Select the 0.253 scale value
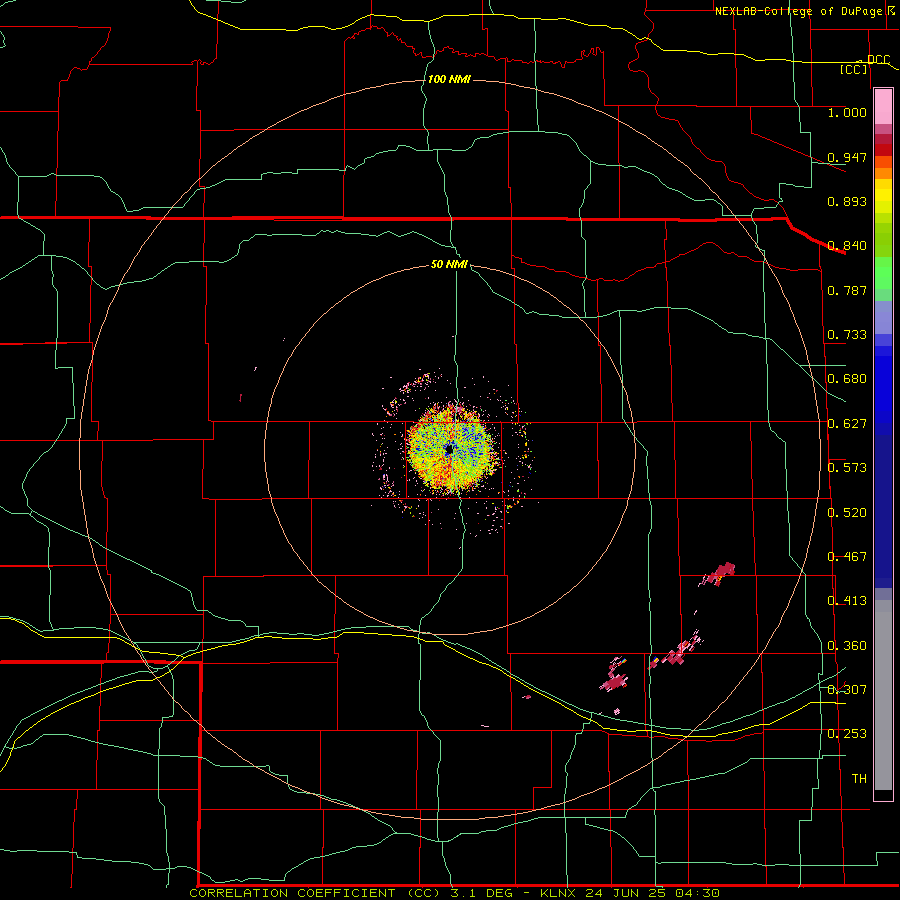Screen dimensions: 900x900 pyautogui.click(x=847, y=734)
